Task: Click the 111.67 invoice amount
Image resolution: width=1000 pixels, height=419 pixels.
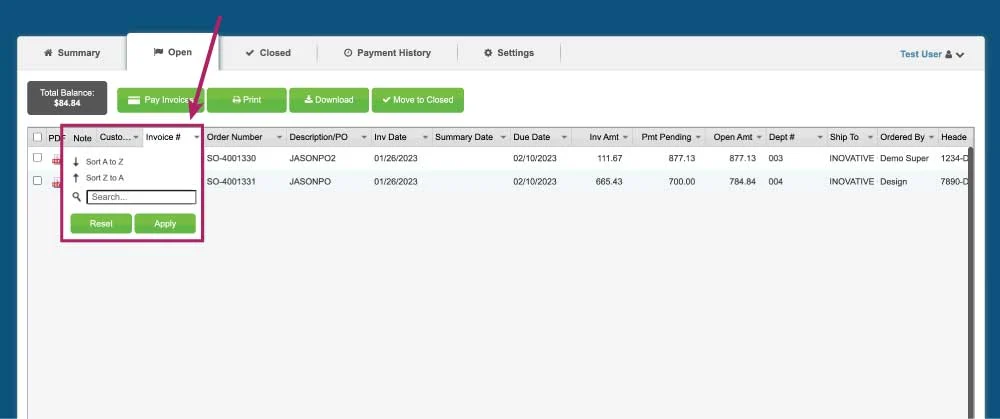Action: click(x=610, y=158)
